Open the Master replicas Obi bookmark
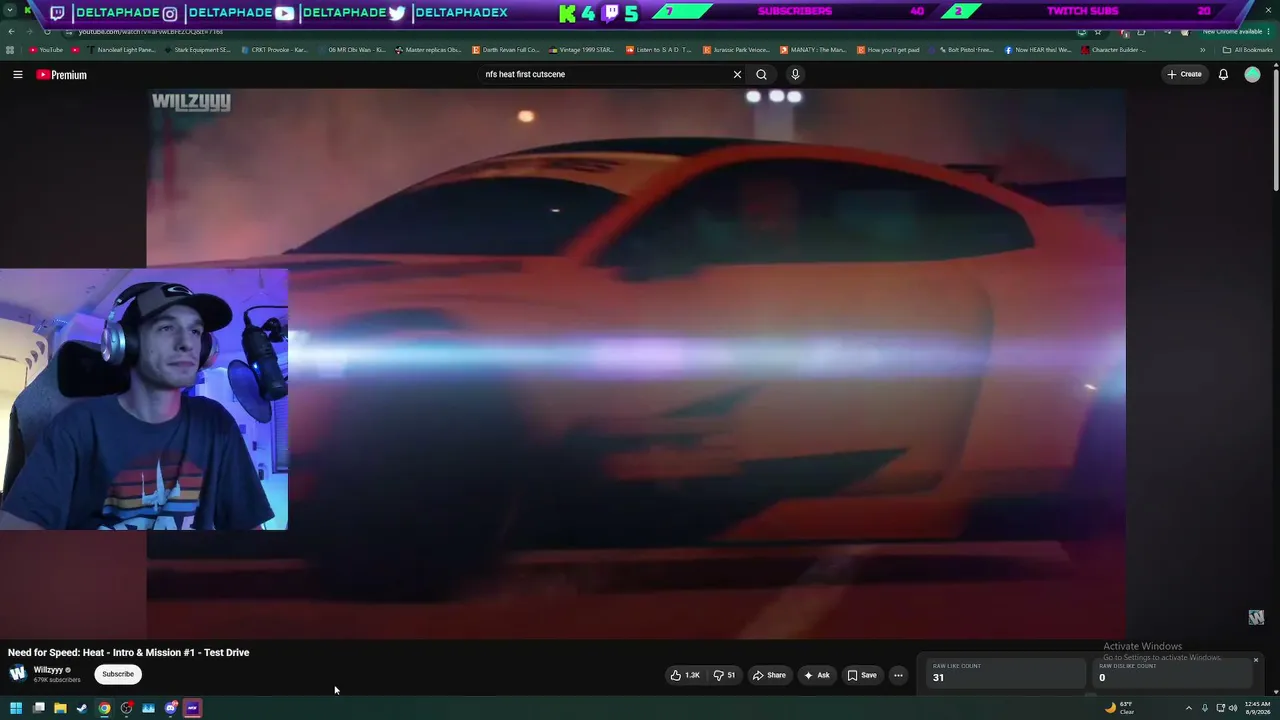The image size is (1280, 720). (x=428, y=50)
